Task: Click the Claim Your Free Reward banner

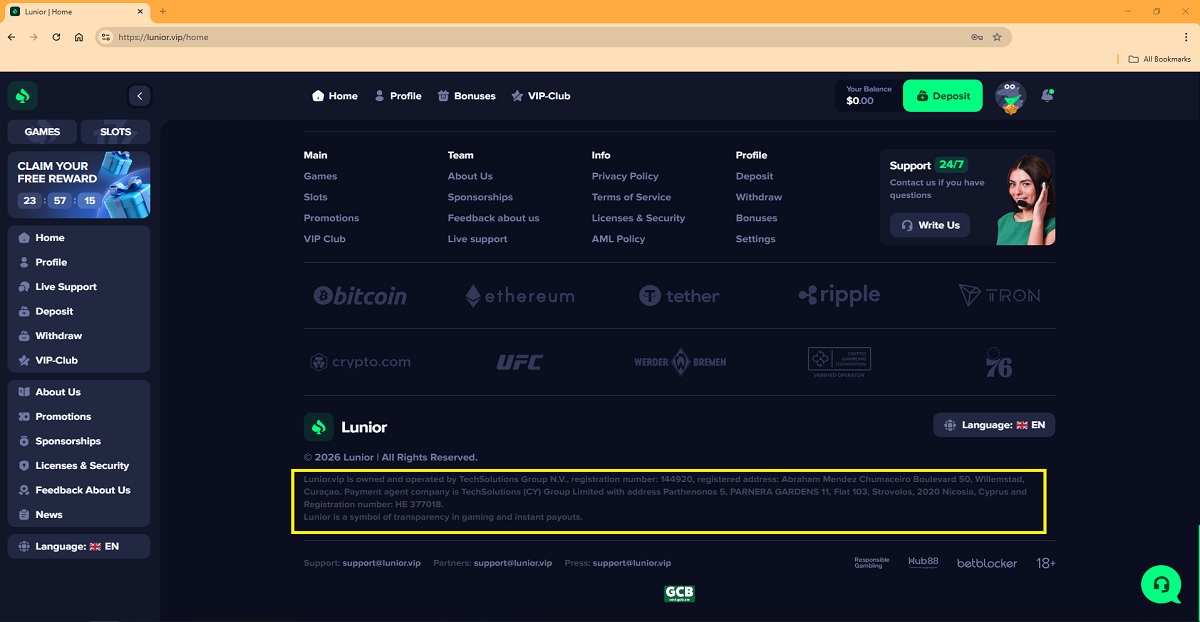Action: coord(79,185)
